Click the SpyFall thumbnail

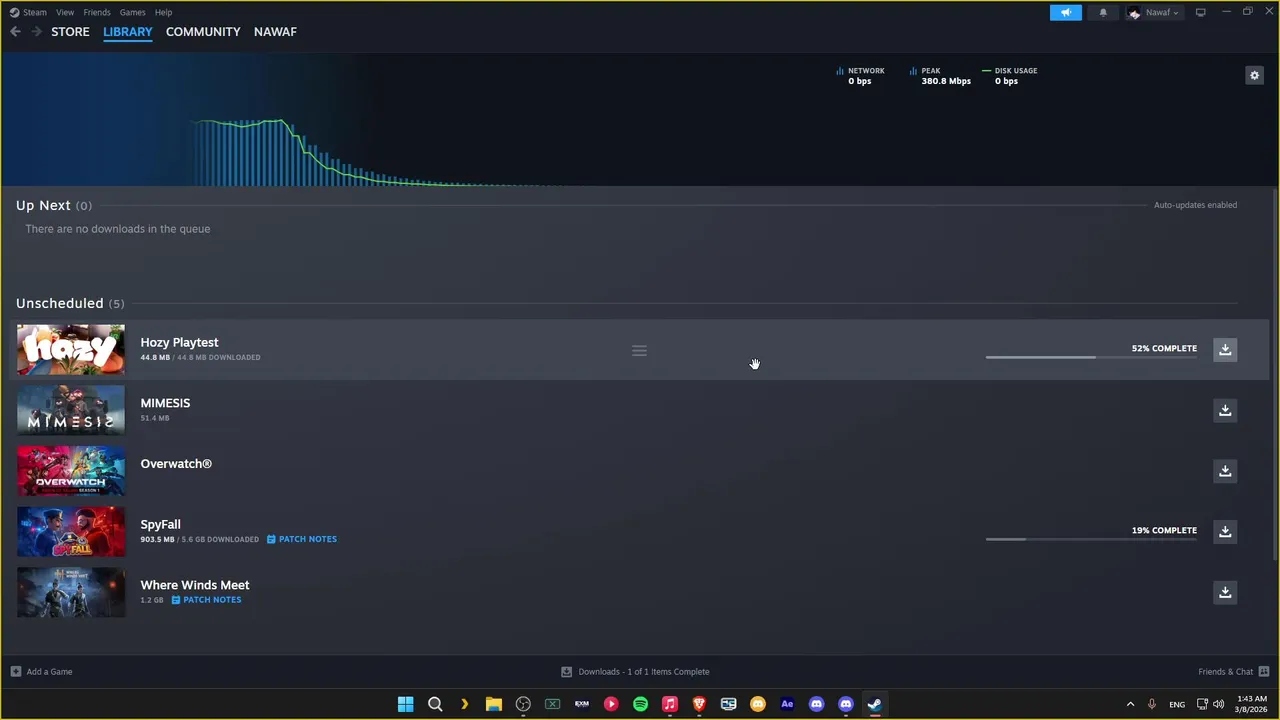[71, 532]
